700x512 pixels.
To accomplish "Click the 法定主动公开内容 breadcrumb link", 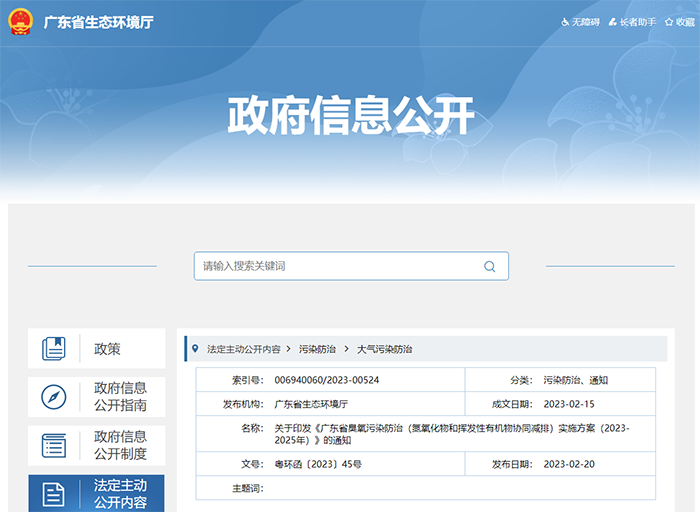I will point(243,349).
